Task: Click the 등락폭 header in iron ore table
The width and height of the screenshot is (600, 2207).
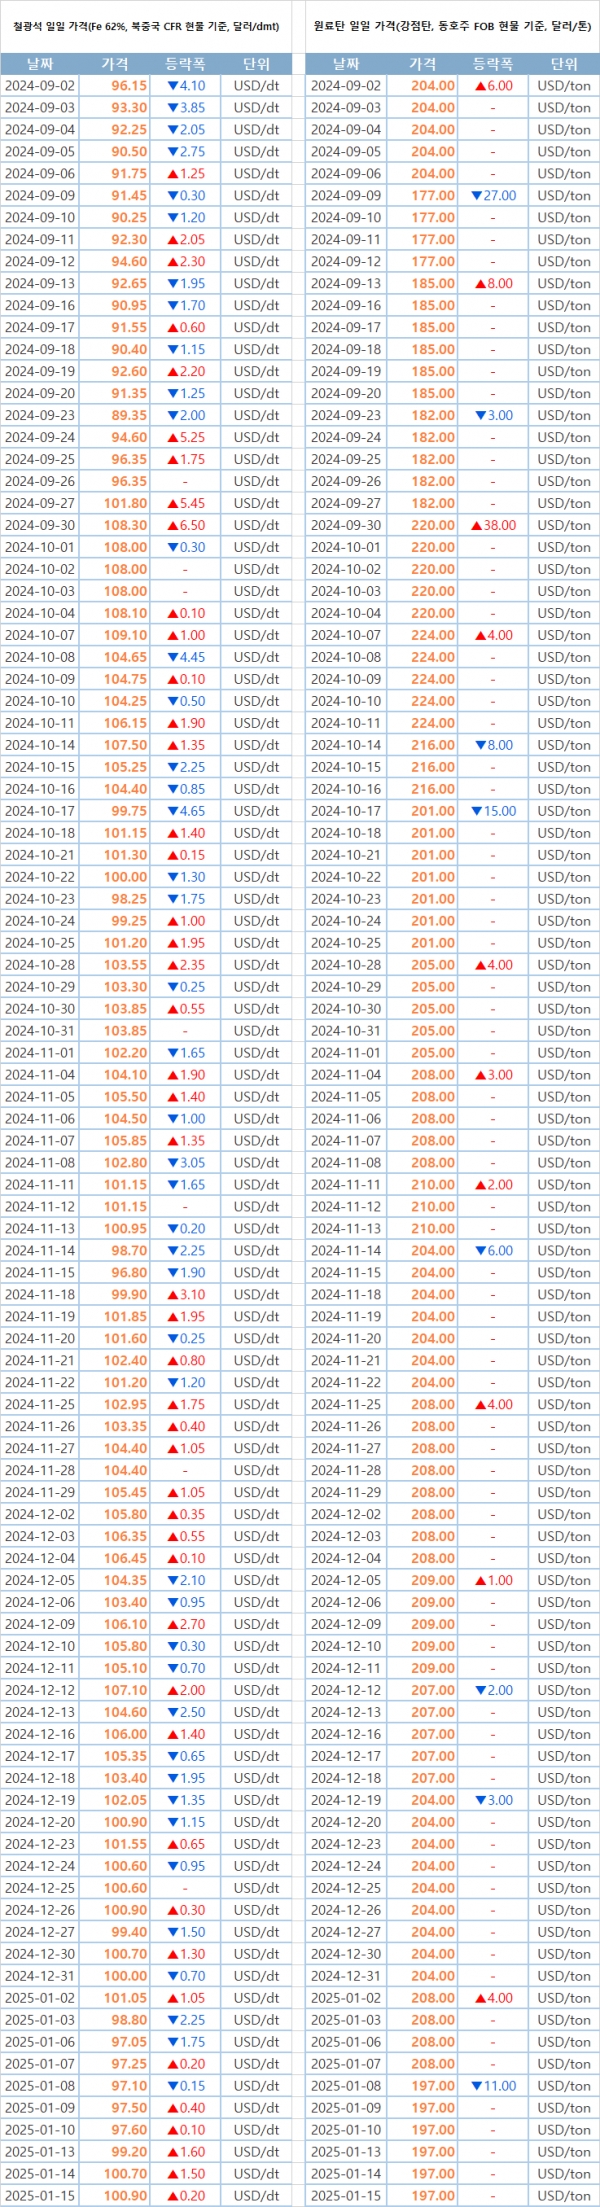Action: coord(185,64)
